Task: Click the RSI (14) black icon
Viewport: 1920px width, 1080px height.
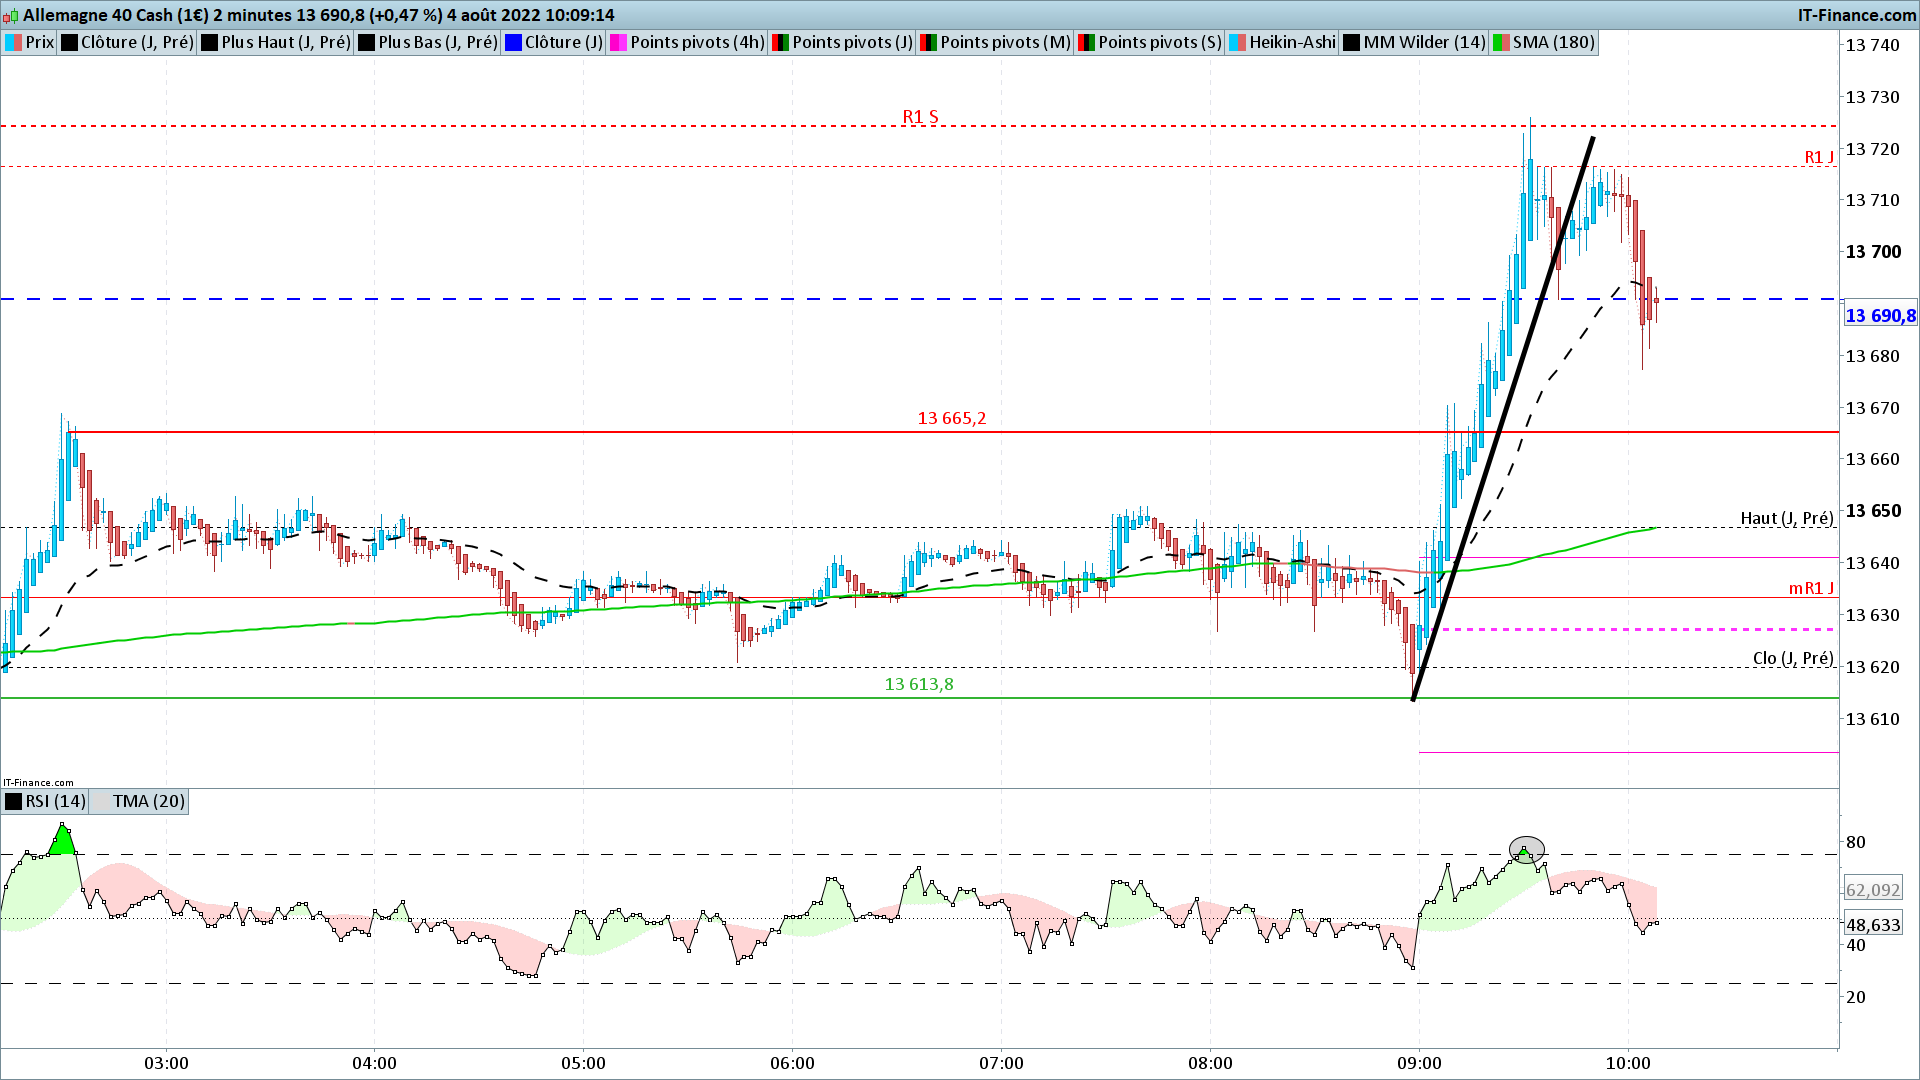Action: coord(14,801)
